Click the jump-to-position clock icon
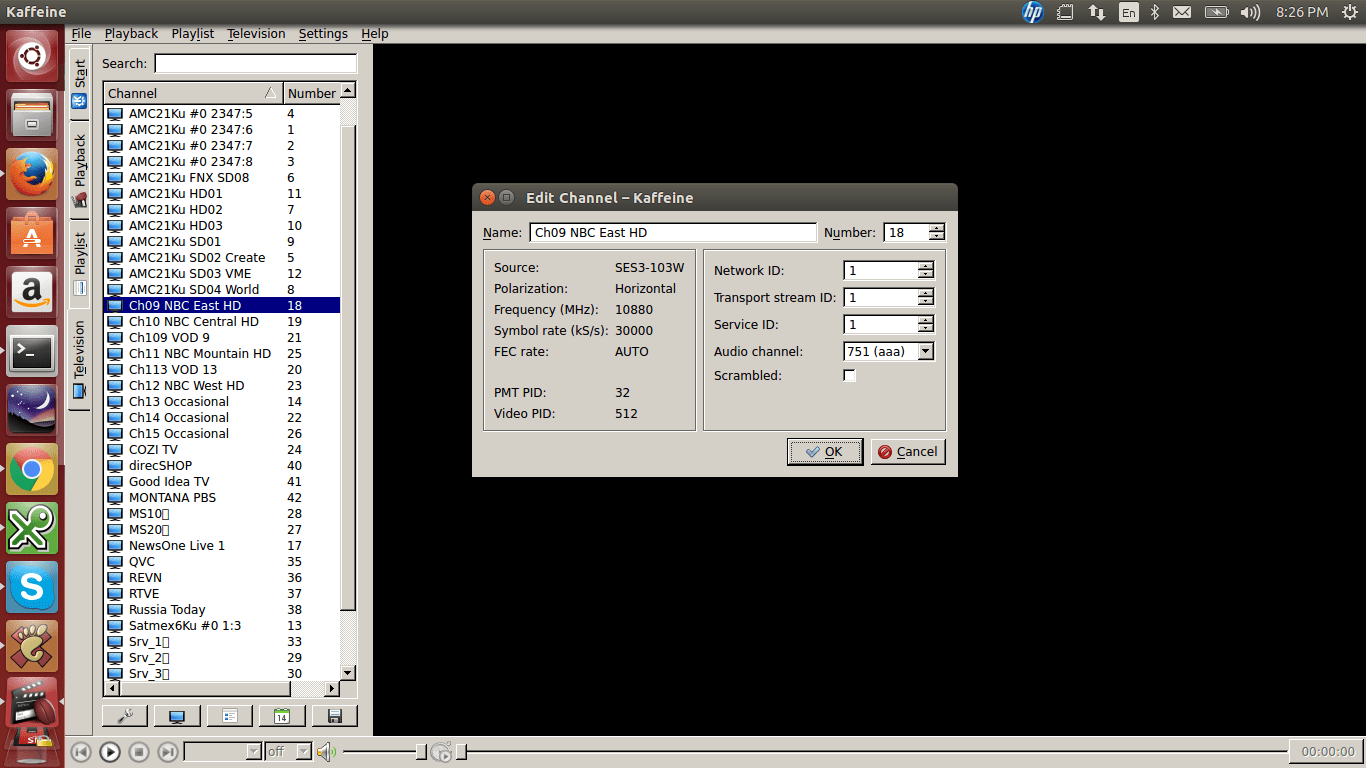The height and width of the screenshot is (768, 1366). tap(441, 752)
